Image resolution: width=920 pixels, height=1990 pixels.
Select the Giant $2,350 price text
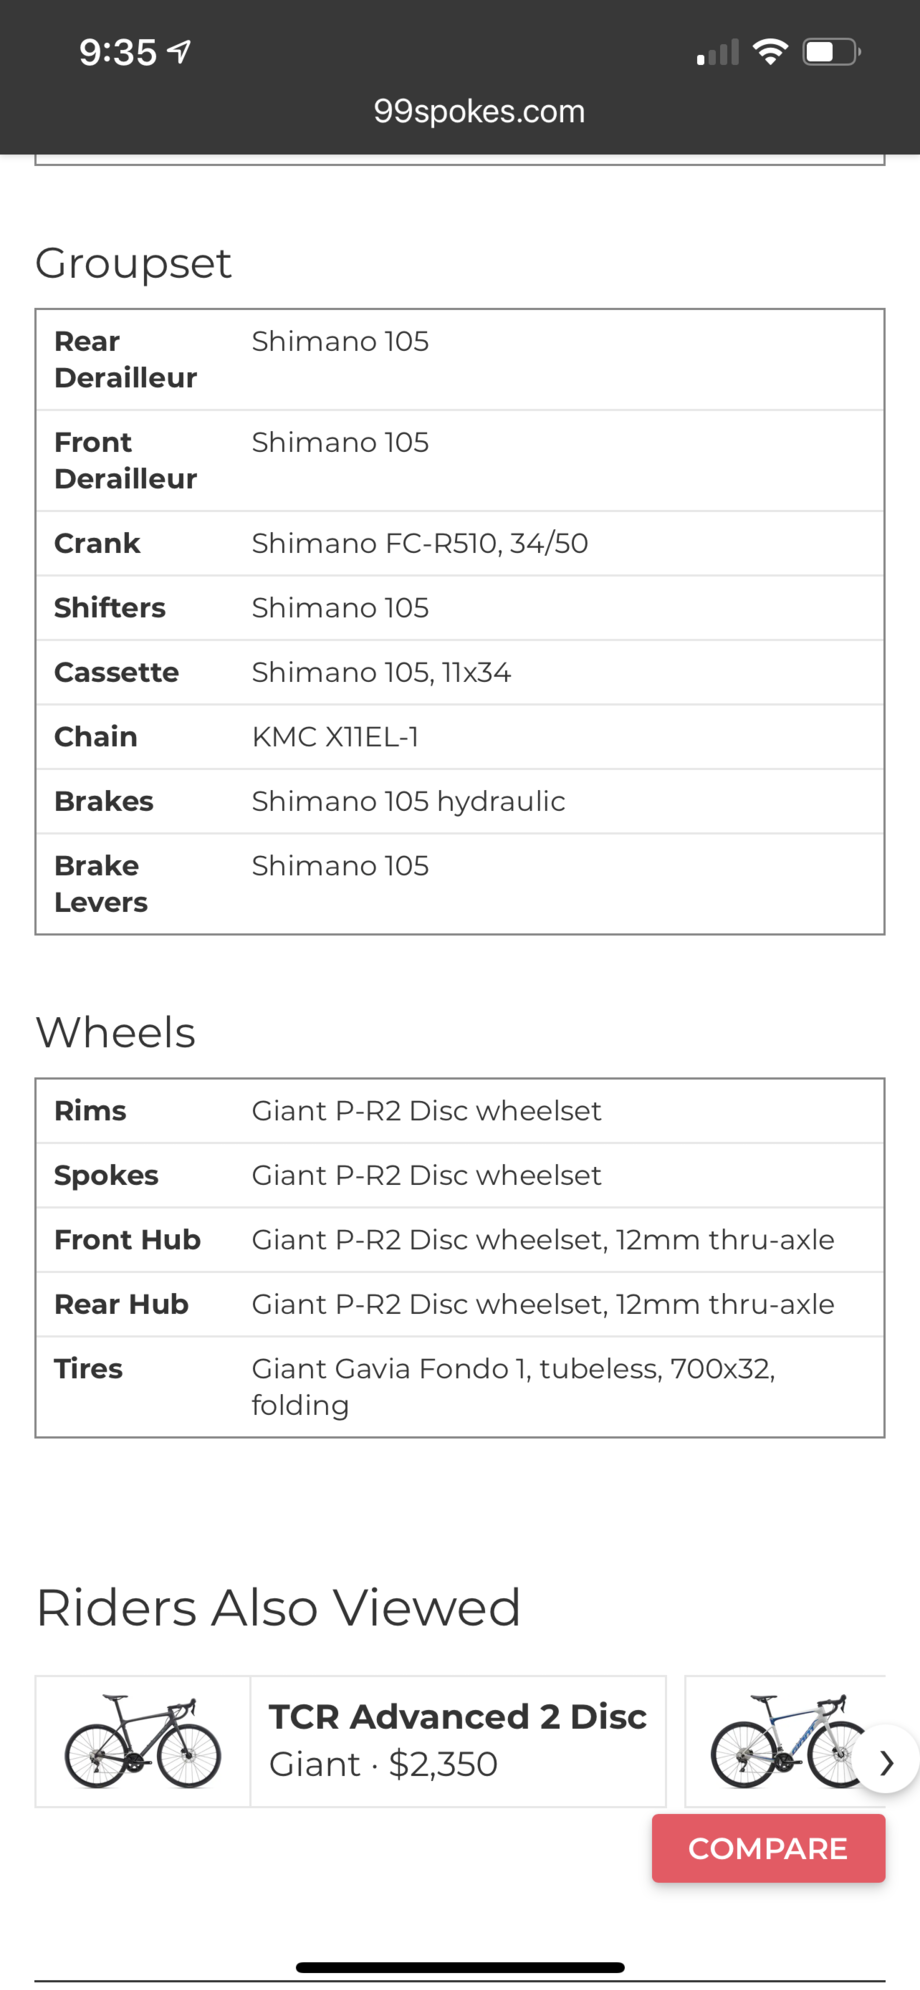pyautogui.click(x=383, y=1764)
